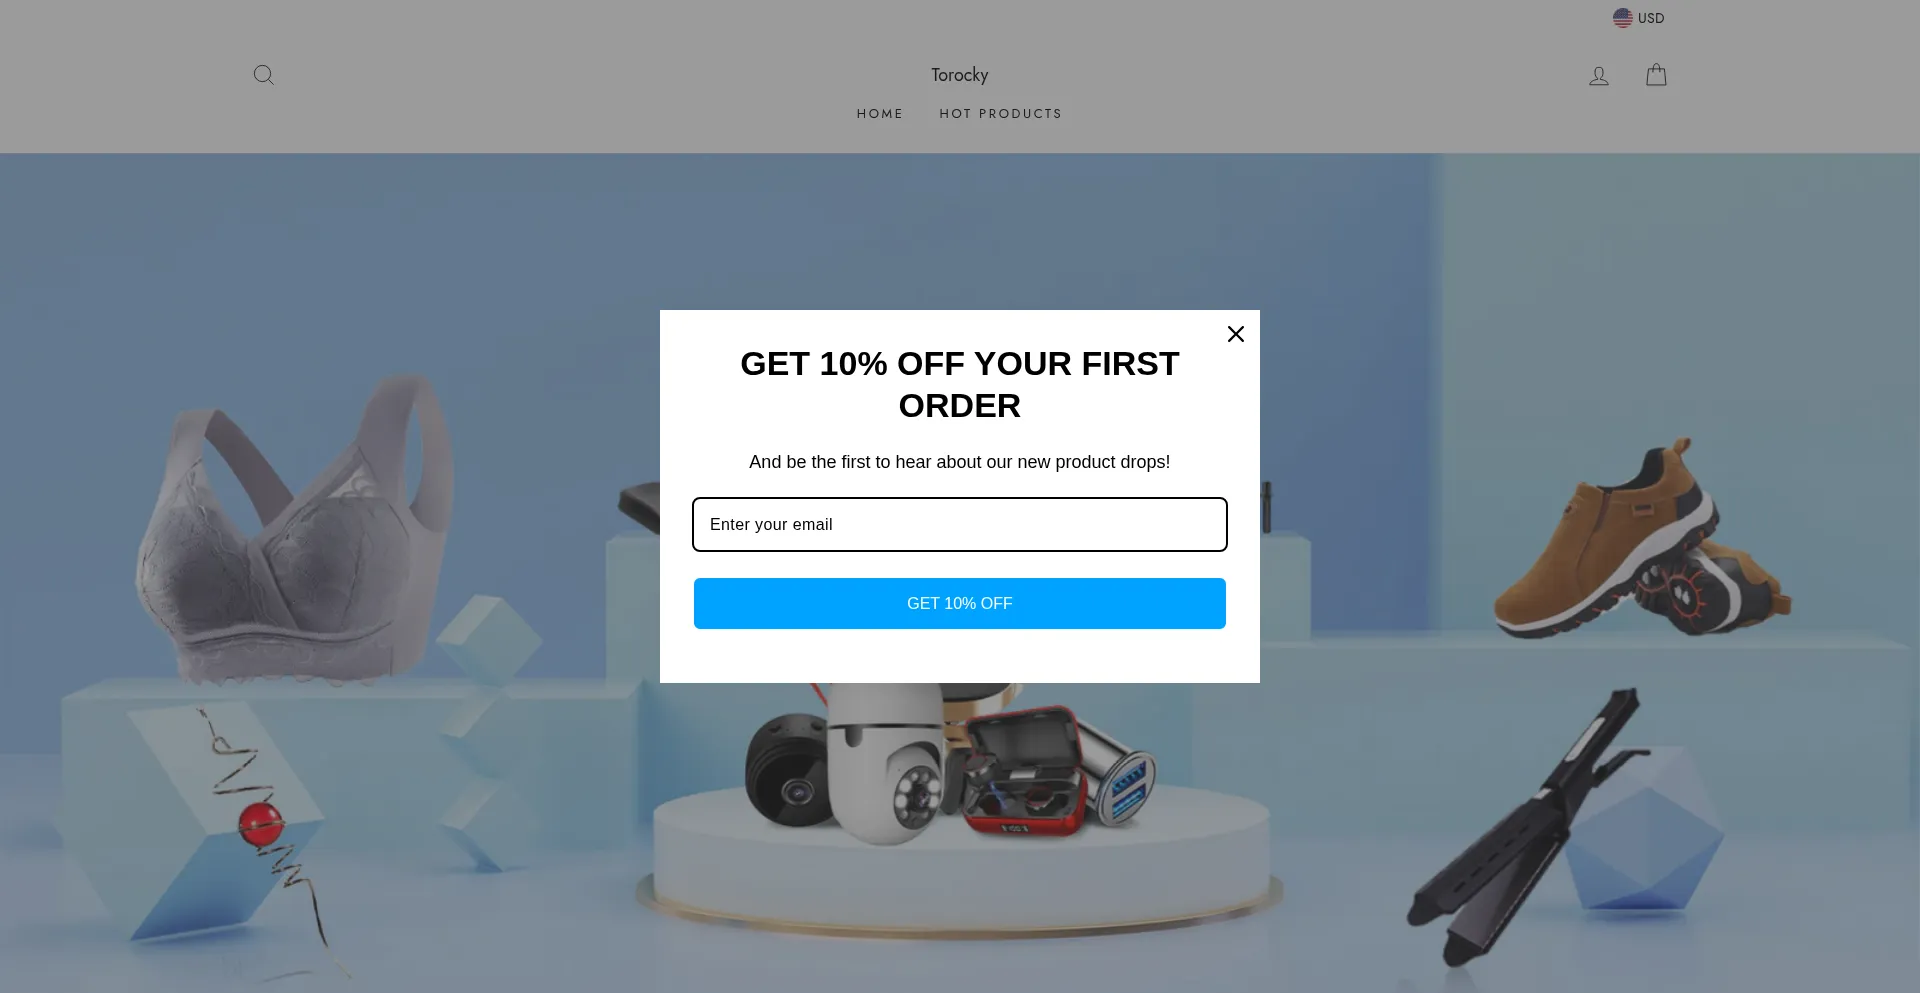The width and height of the screenshot is (1920, 993).
Task: Open the search magnifier icon
Action: click(264, 75)
